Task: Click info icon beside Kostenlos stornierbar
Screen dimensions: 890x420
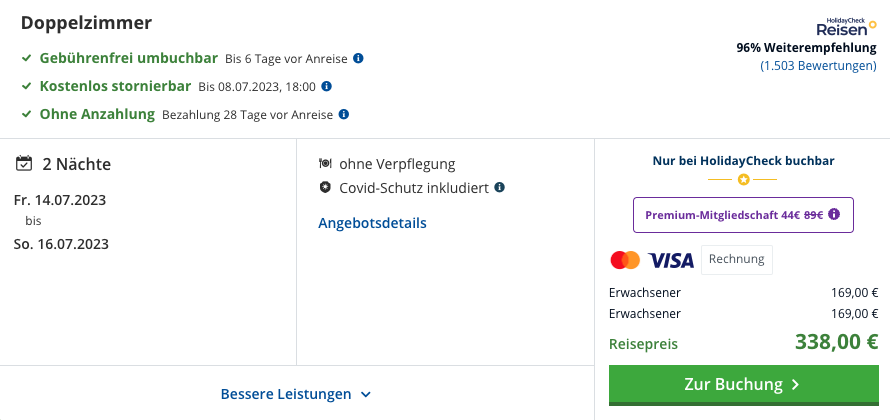Action: click(326, 86)
